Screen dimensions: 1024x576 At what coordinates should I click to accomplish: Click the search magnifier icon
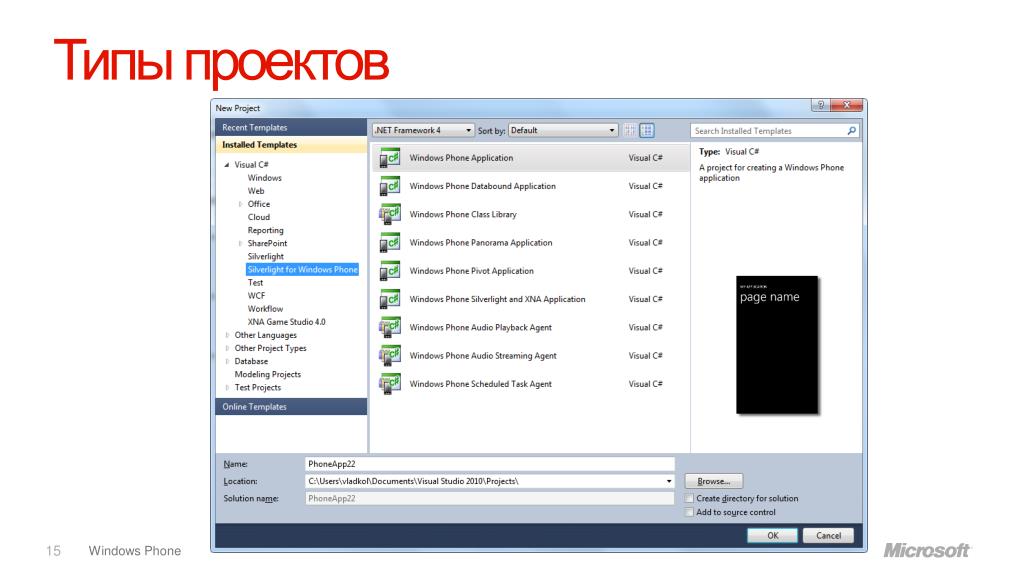click(x=852, y=131)
